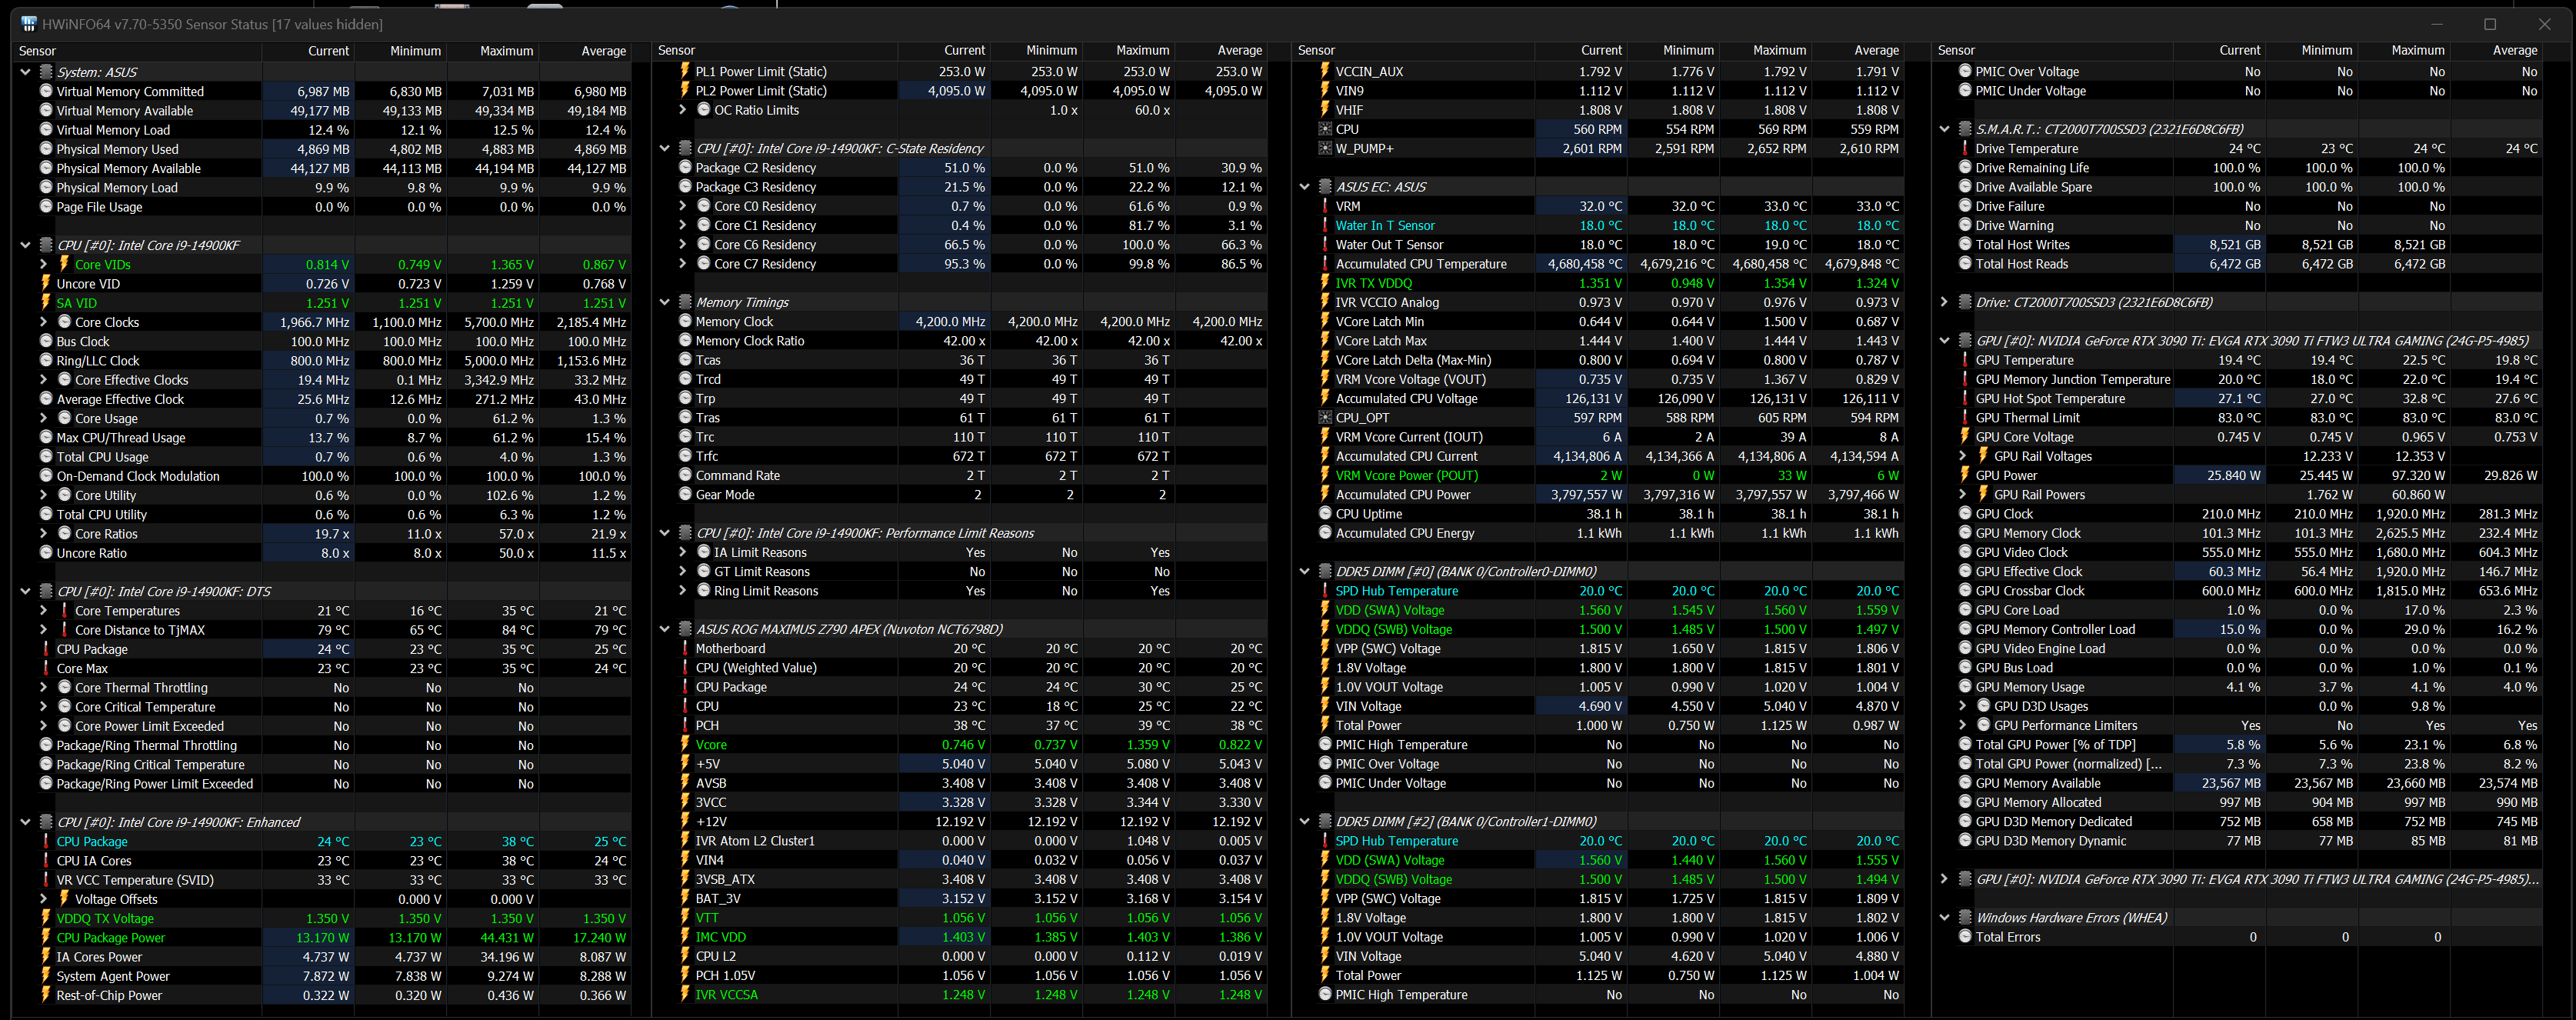Collapse the System: ASUS sensor group
2576x1020 pixels.
(x=25, y=72)
